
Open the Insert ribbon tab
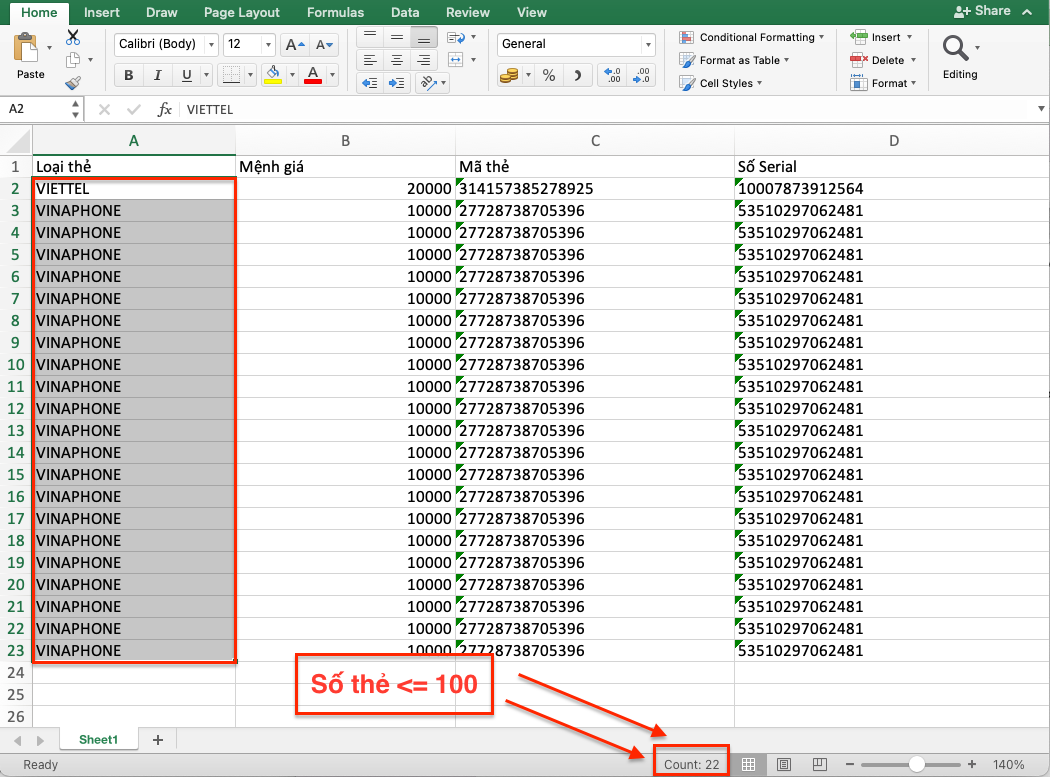102,13
